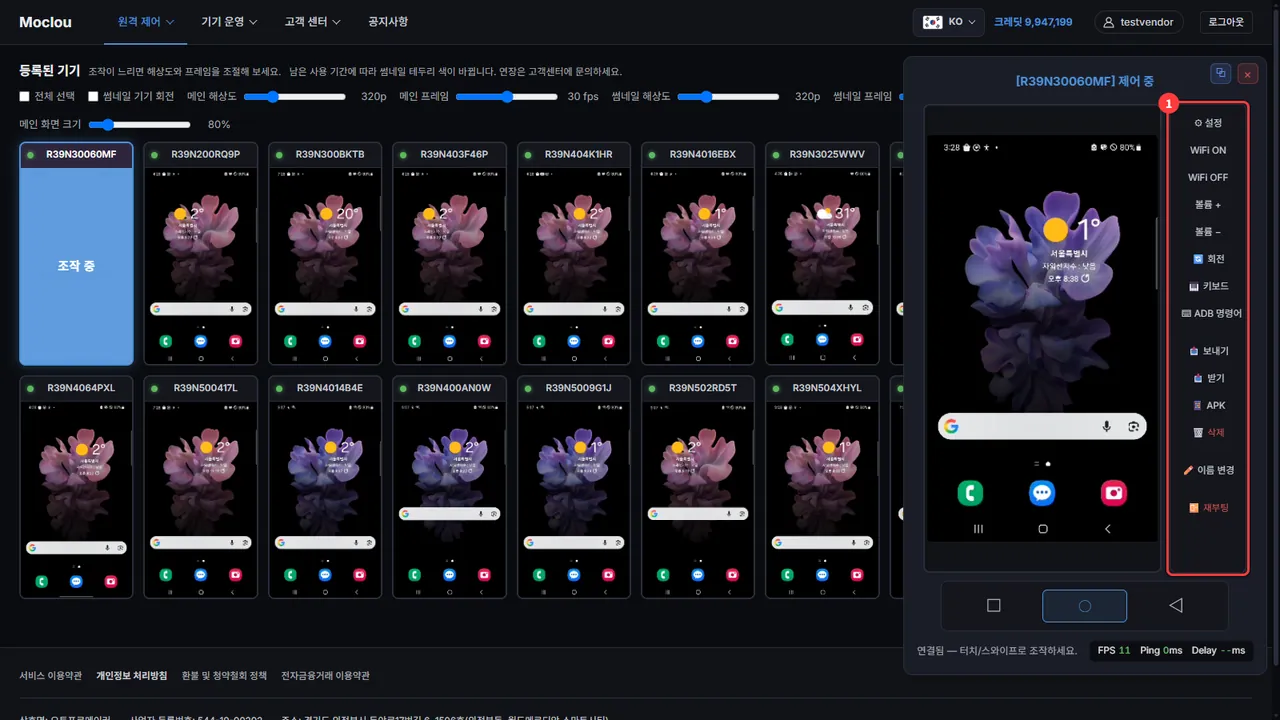Open the 설정 settings option in control panel
The width and height of the screenshot is (1280, 720).
[x=1208, y=123]
